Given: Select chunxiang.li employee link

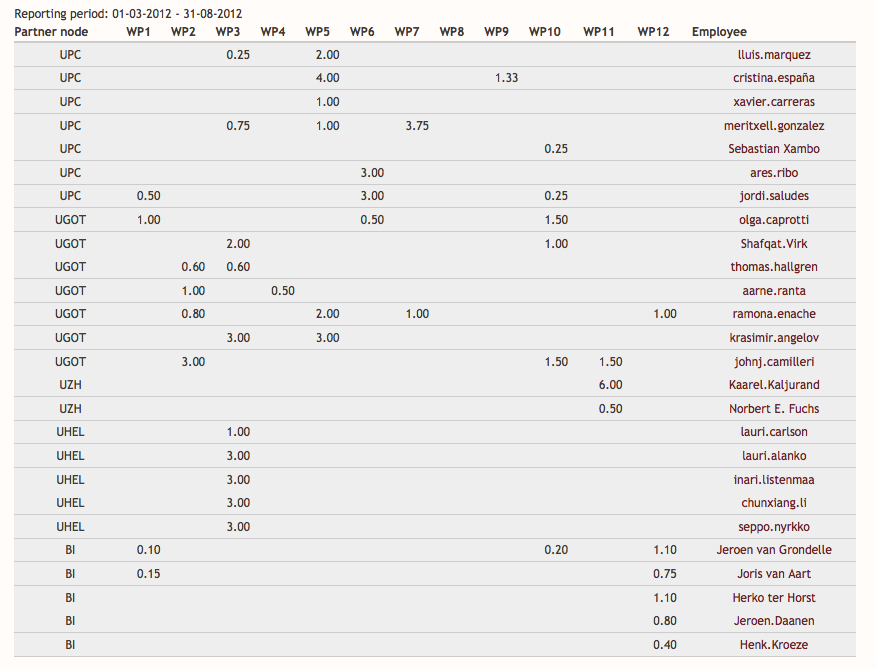Looking at the screenshot, I should tap(774, 503).
